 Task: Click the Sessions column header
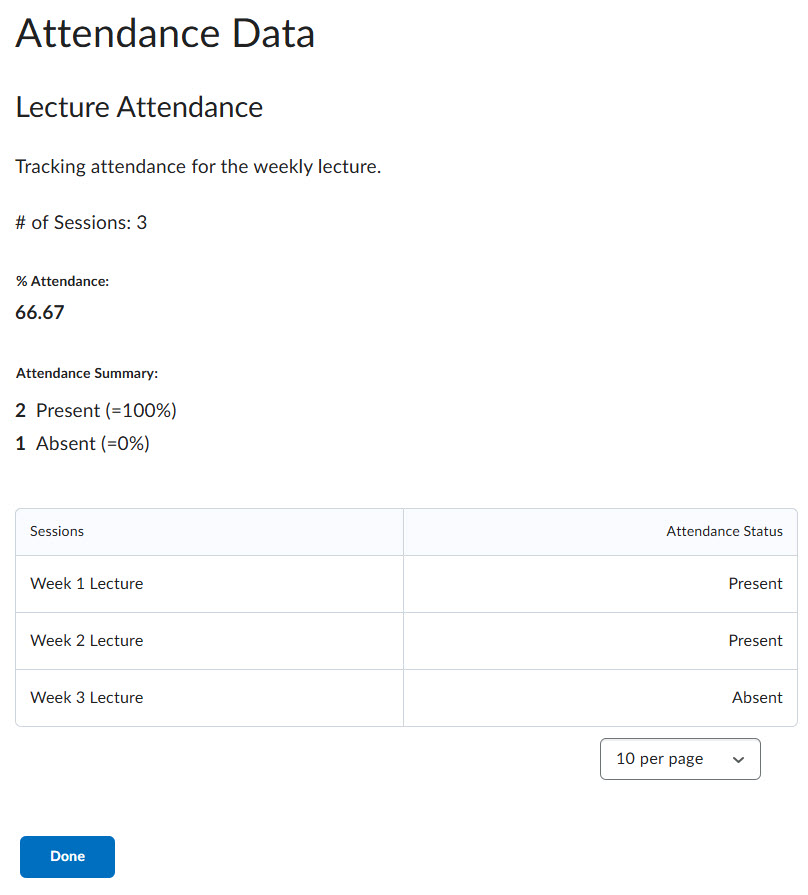(x=57, y=531)
